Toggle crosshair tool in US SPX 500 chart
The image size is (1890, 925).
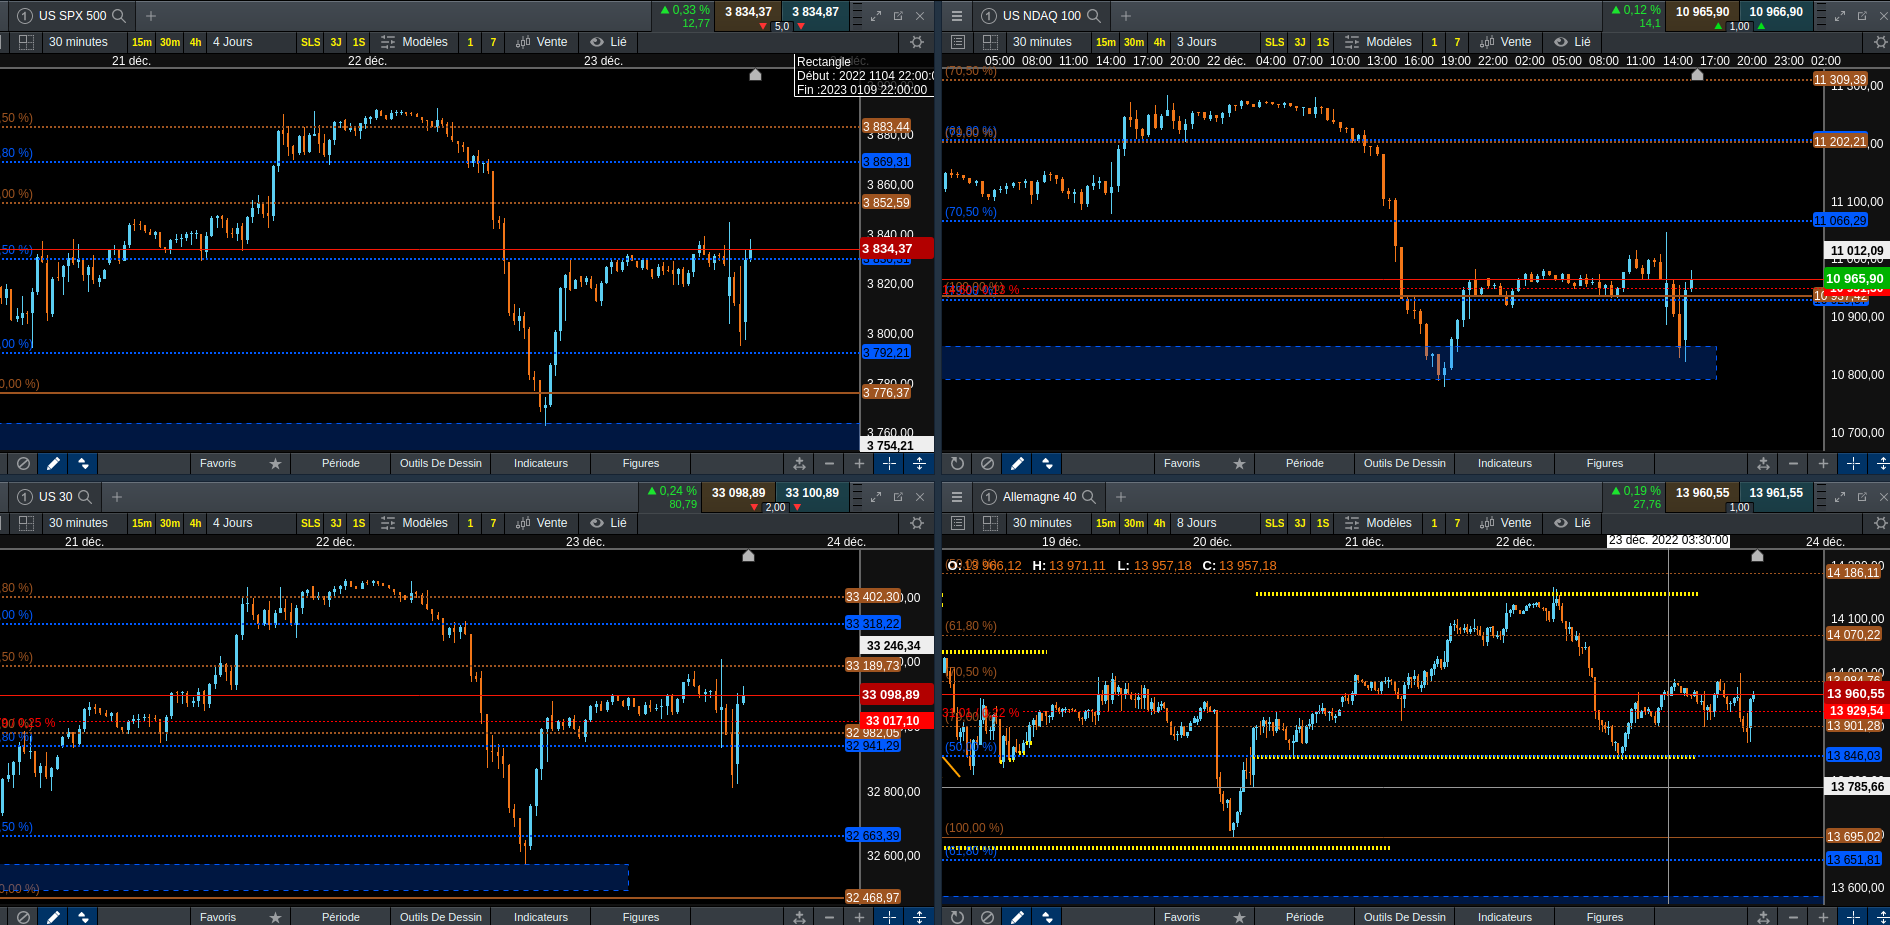pyautogui.click(x=889, y=463)
